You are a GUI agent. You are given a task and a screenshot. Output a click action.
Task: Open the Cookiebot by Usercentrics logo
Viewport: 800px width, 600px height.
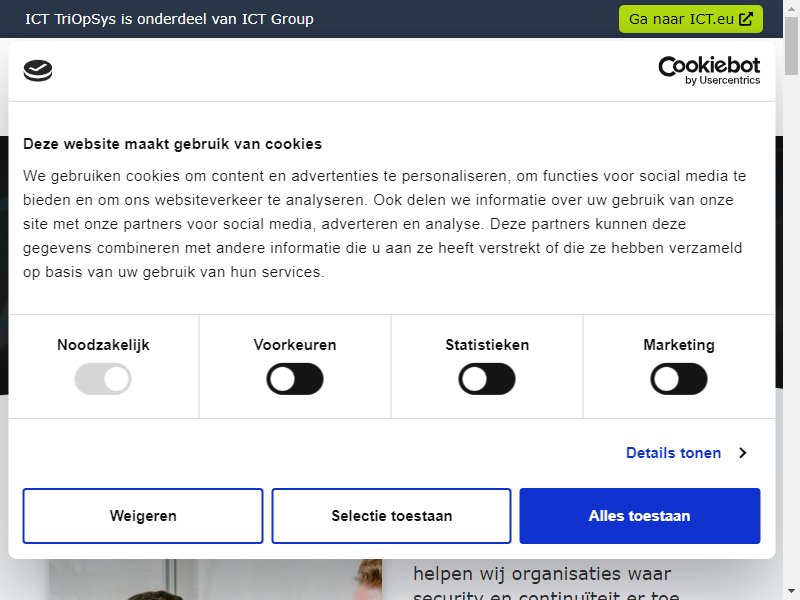point(709,70)
